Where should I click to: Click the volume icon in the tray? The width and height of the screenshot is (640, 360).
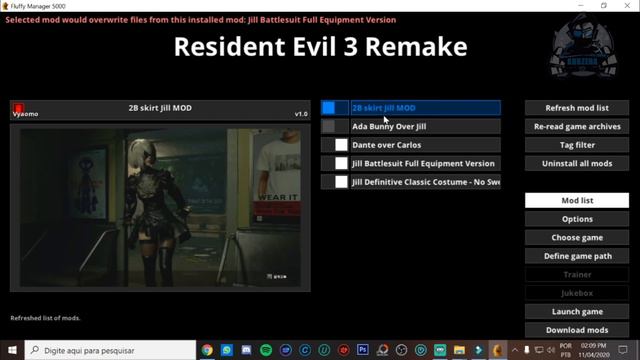pyautogui.click(x=551, y=350)
